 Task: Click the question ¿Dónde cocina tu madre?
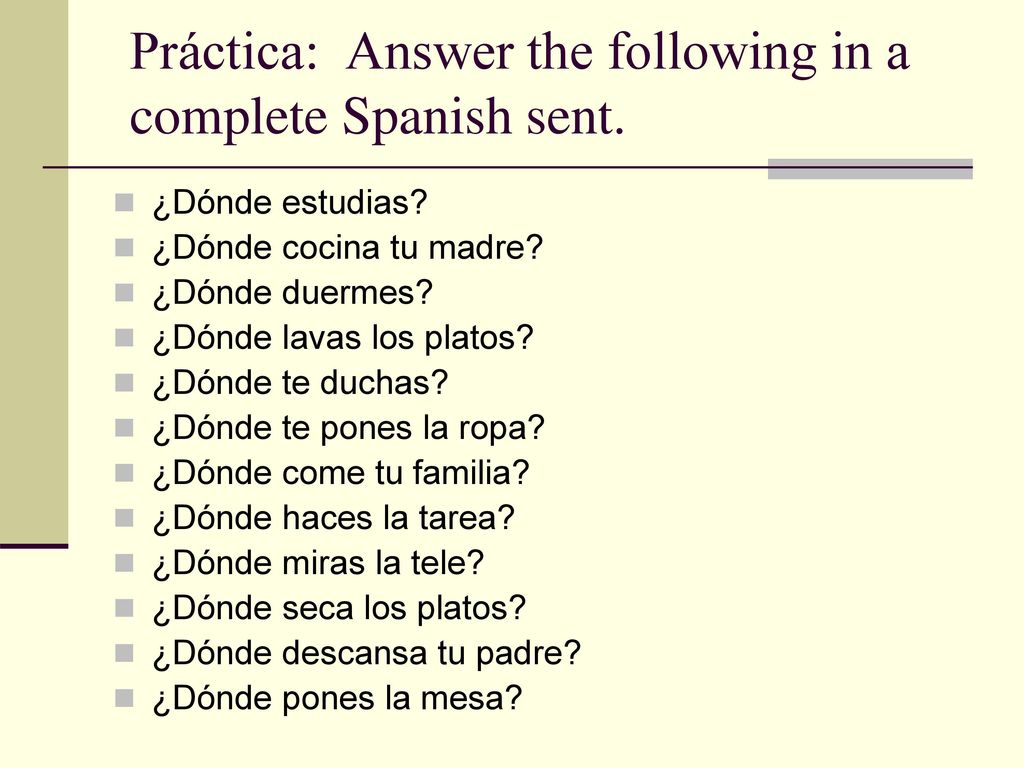coord(348,248)
